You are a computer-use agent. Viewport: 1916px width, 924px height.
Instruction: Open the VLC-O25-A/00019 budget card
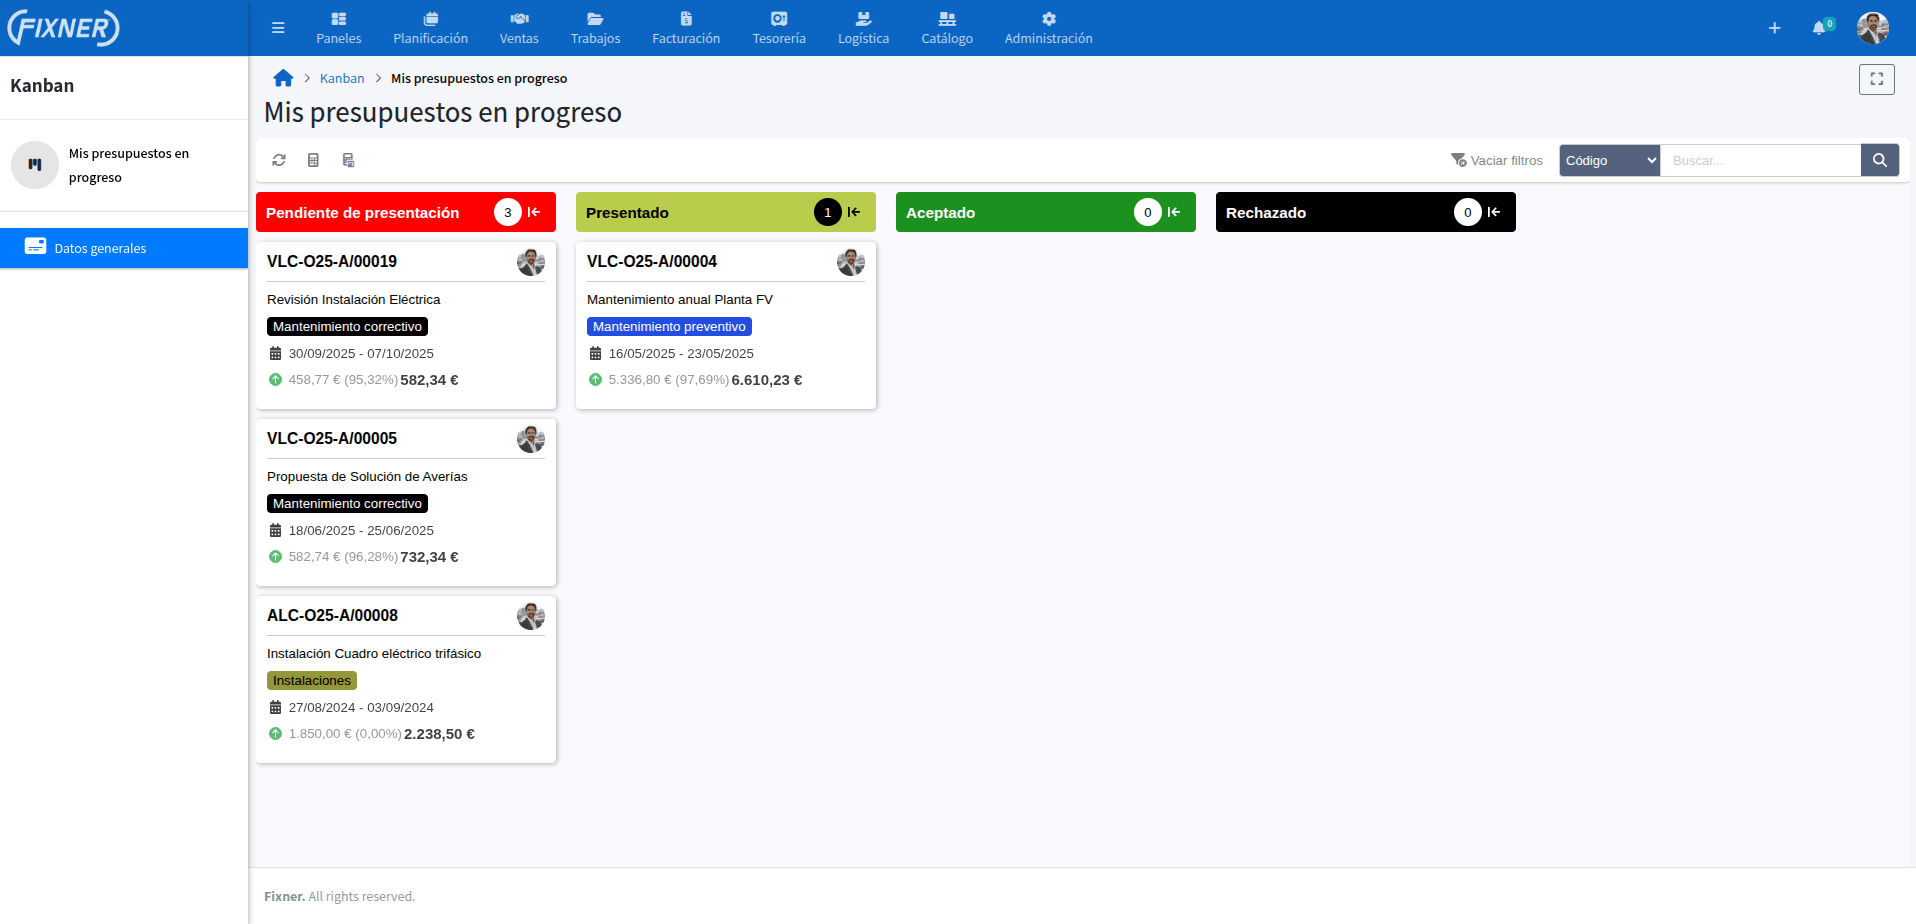point(332,261)
